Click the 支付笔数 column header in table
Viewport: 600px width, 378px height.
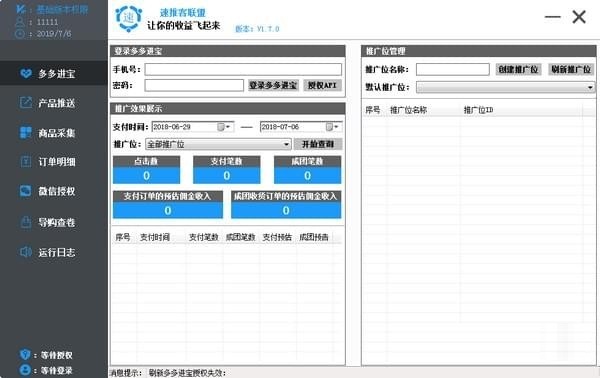204,237
